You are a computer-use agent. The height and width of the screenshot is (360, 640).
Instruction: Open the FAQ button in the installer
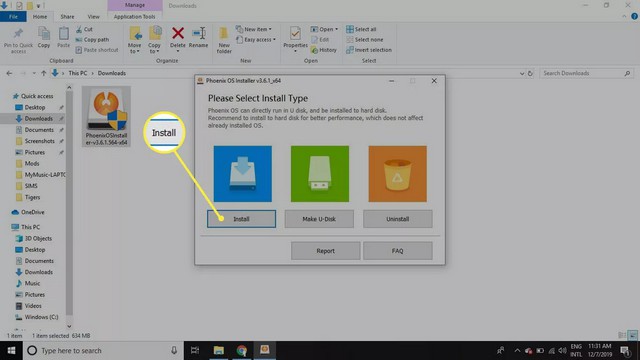click(x=398, y=251)
